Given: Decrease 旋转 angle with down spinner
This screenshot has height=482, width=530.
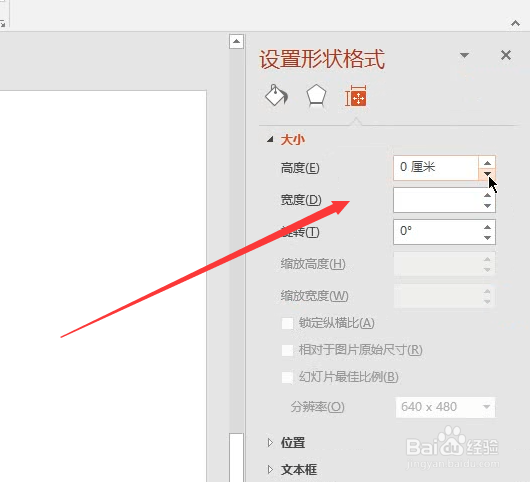Looking at the screenshot, I should (x=487, y=238).
